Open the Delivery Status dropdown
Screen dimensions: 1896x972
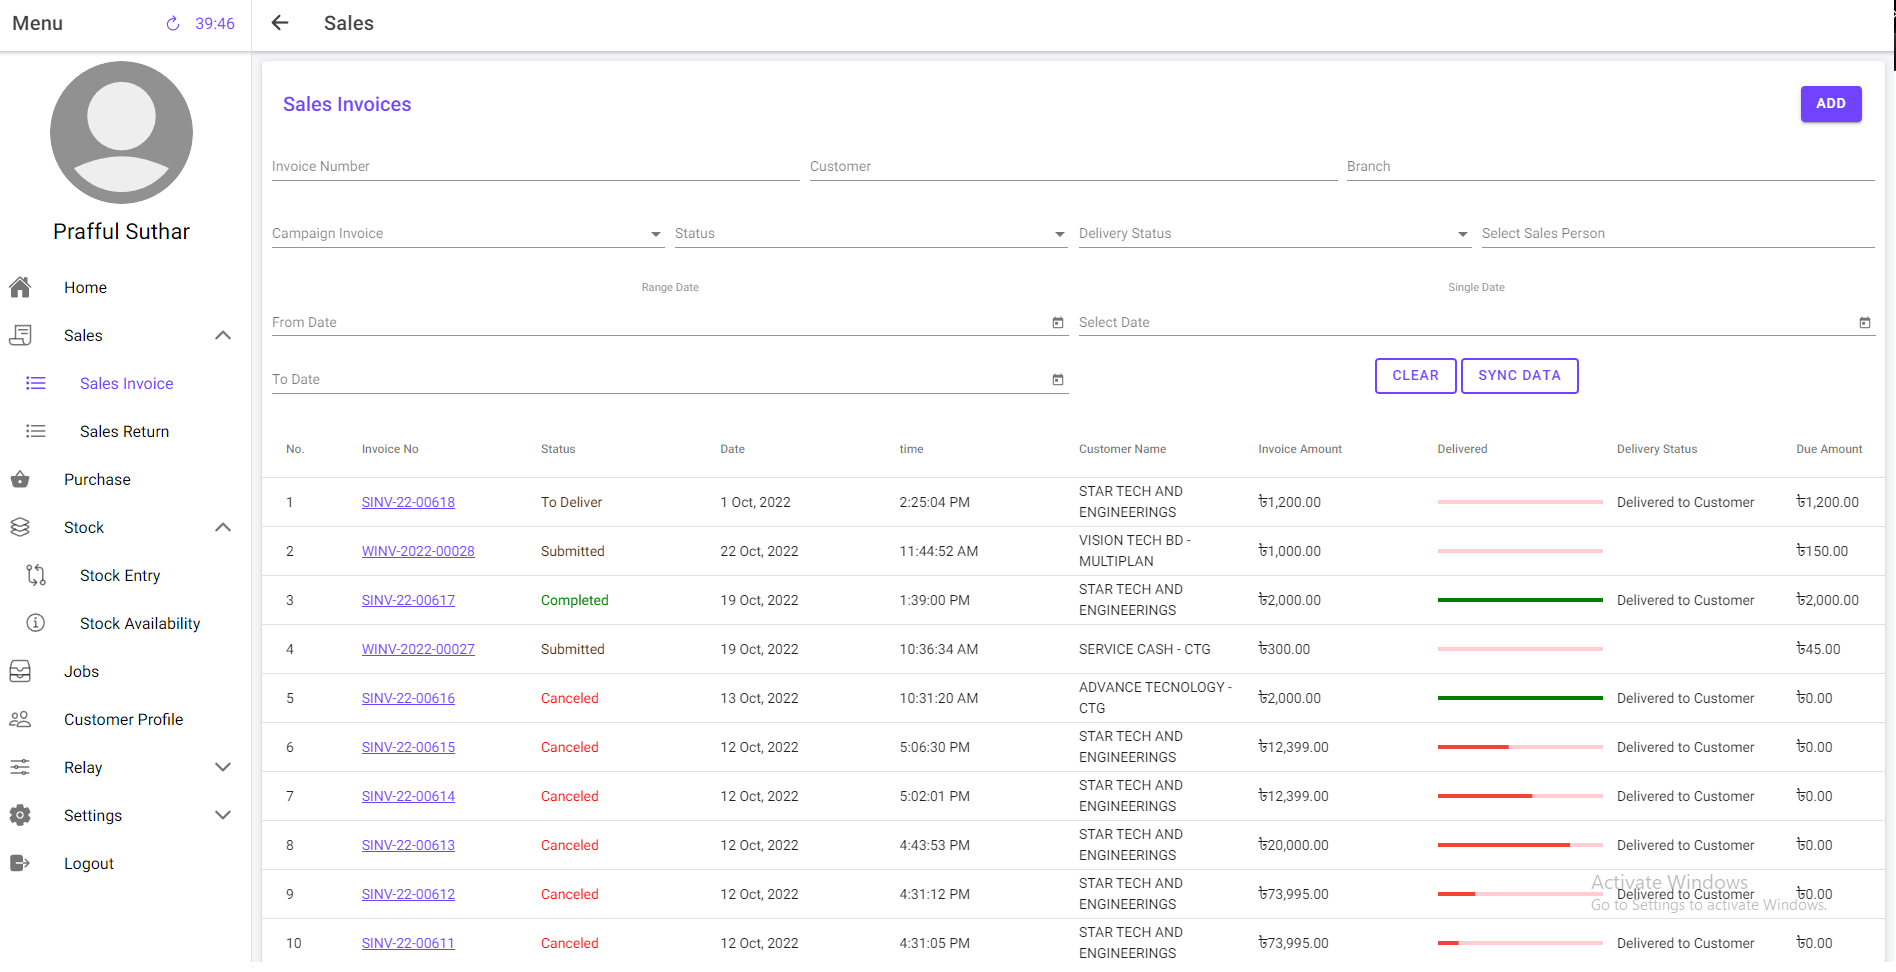(x=1273, y=234)
